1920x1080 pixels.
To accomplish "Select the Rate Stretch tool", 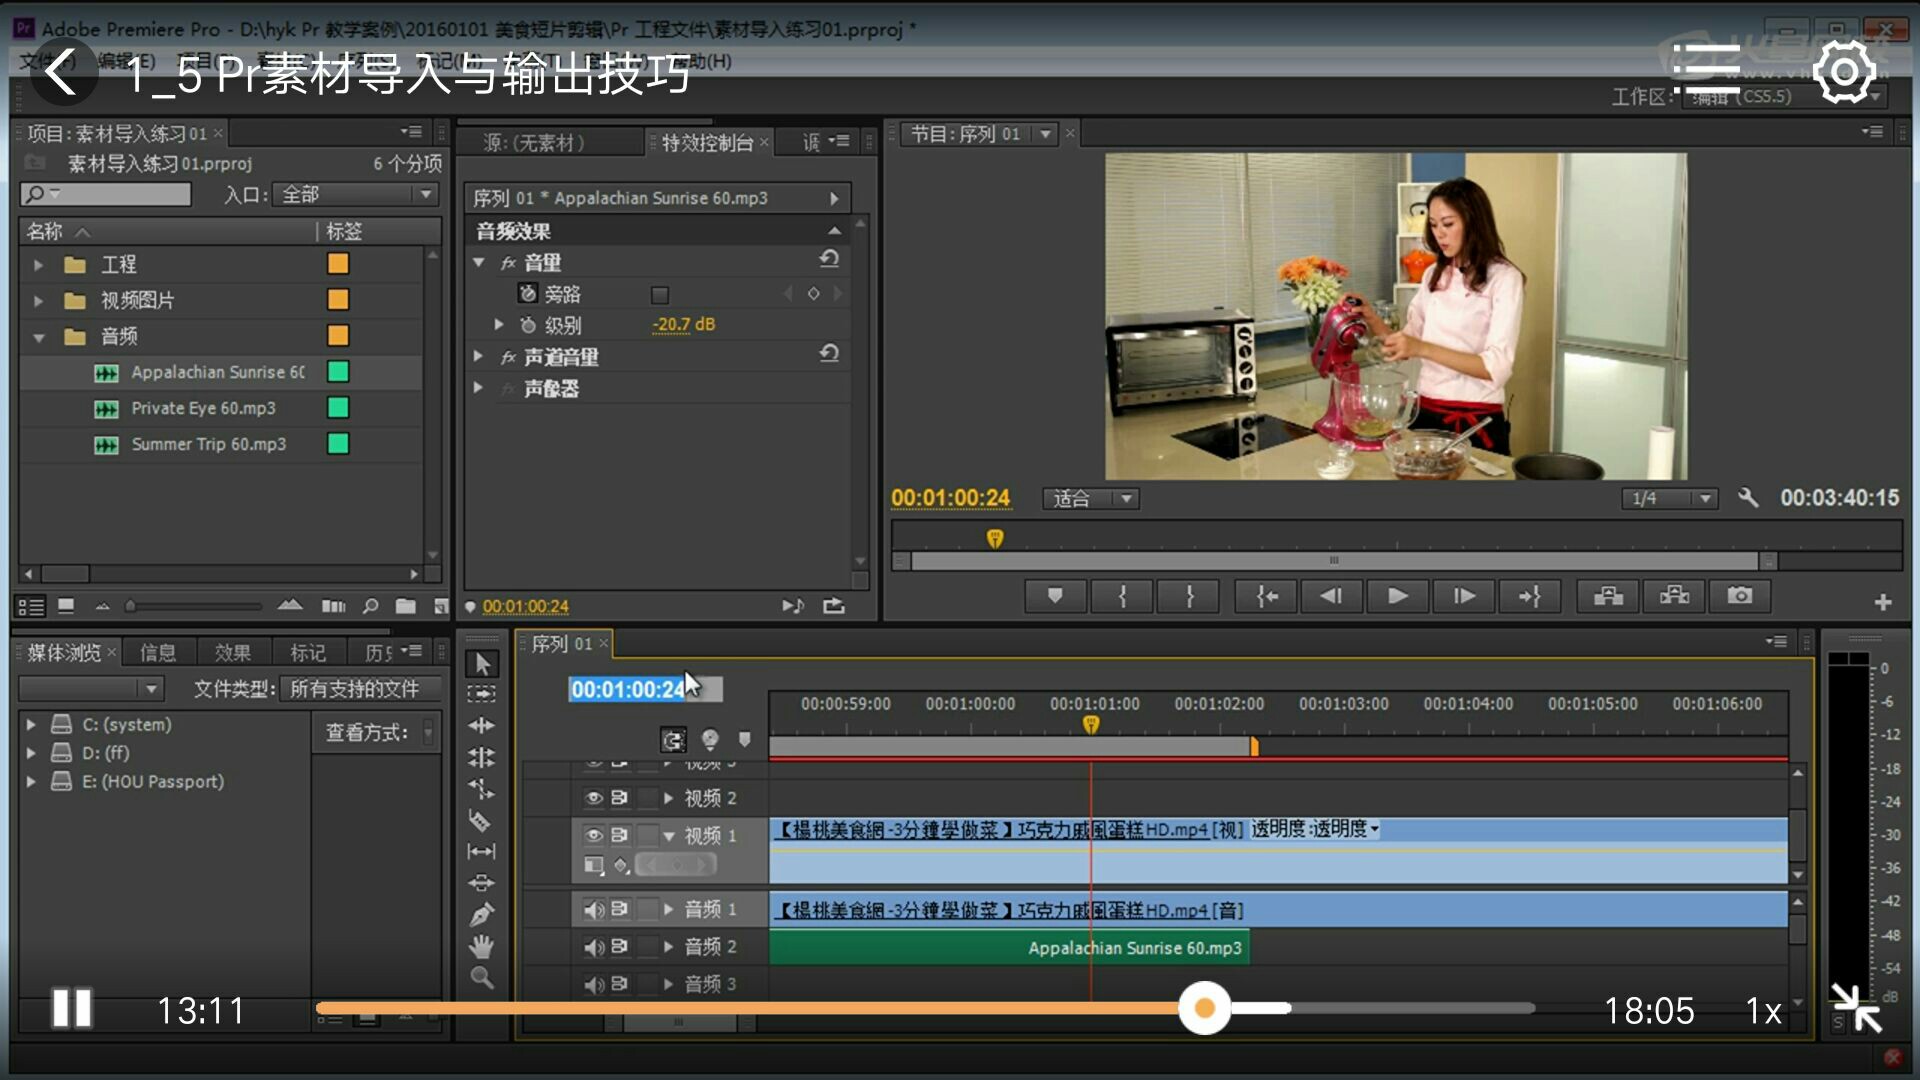I will click(482, 789).
